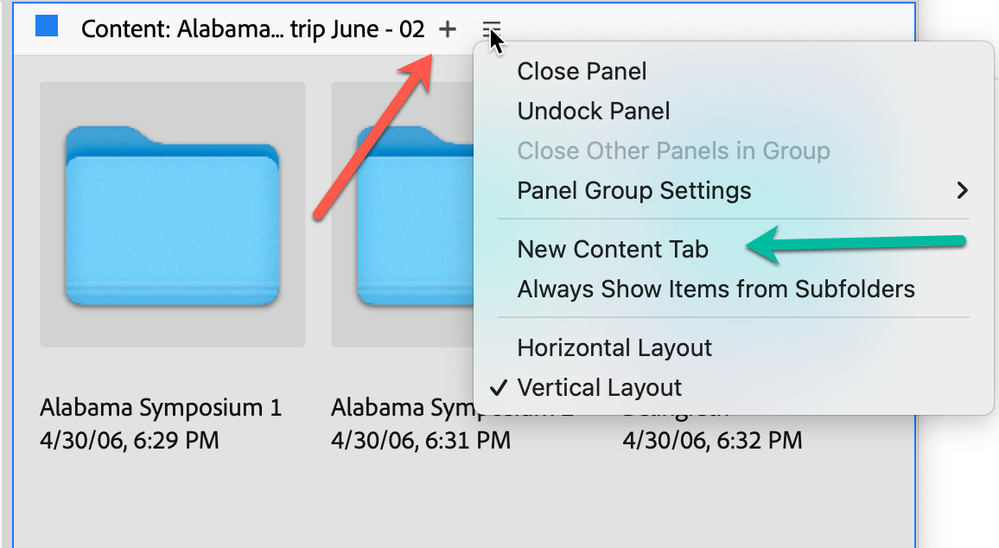This screenshot has height=548, width=999.
Task: Expand the submenu chevron for Panel Group Settings
Action: pos(962,190)
